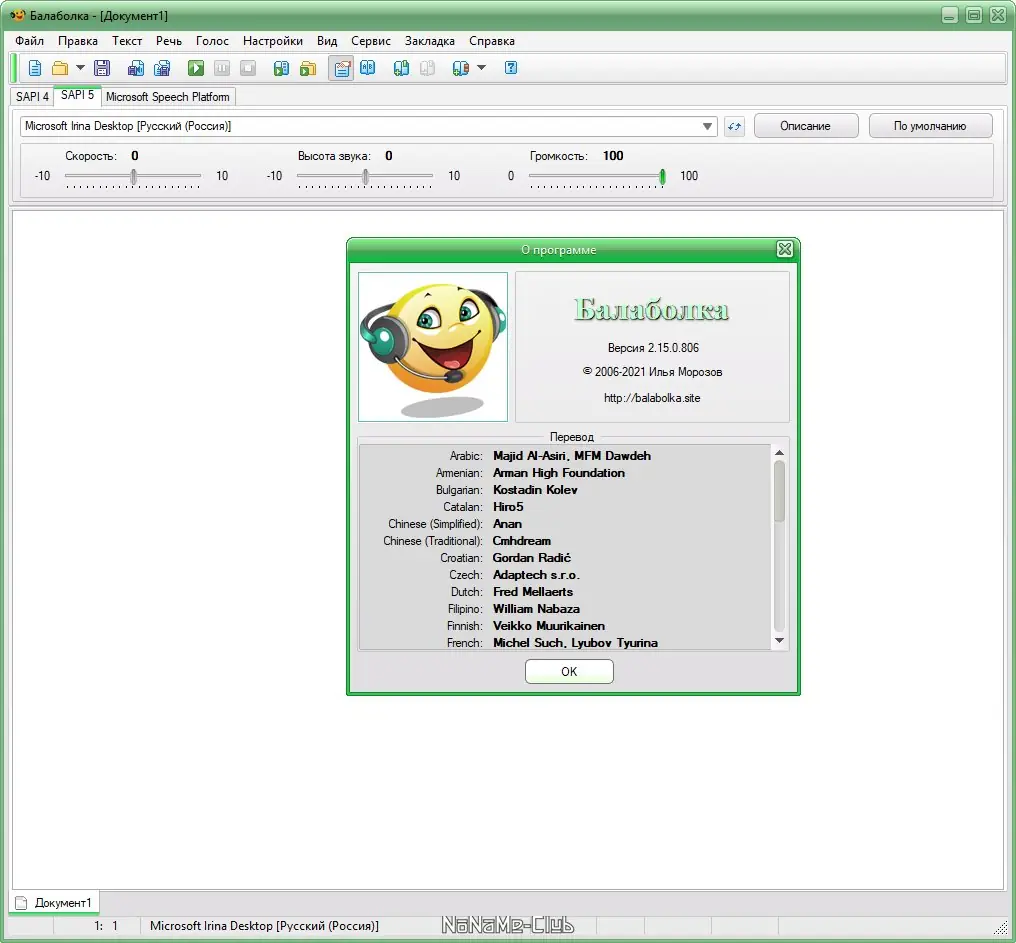Viewport: 1016px width, 943px height.
Task: Click 'Kostadin Kolev' translator entry
Action: point(535,490)
